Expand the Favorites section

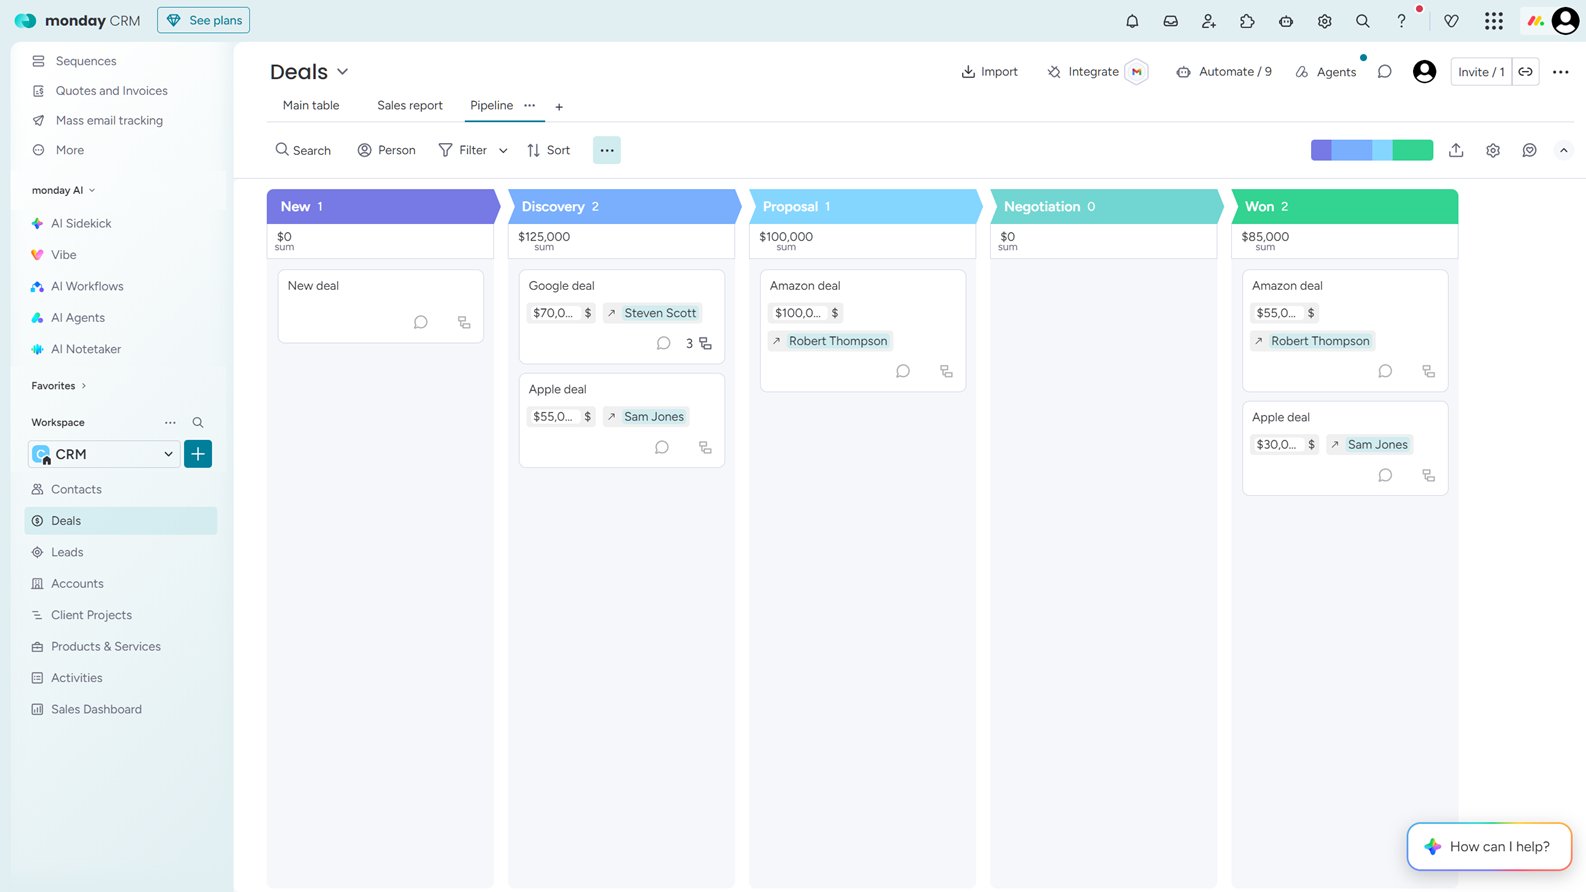point(59,386)
